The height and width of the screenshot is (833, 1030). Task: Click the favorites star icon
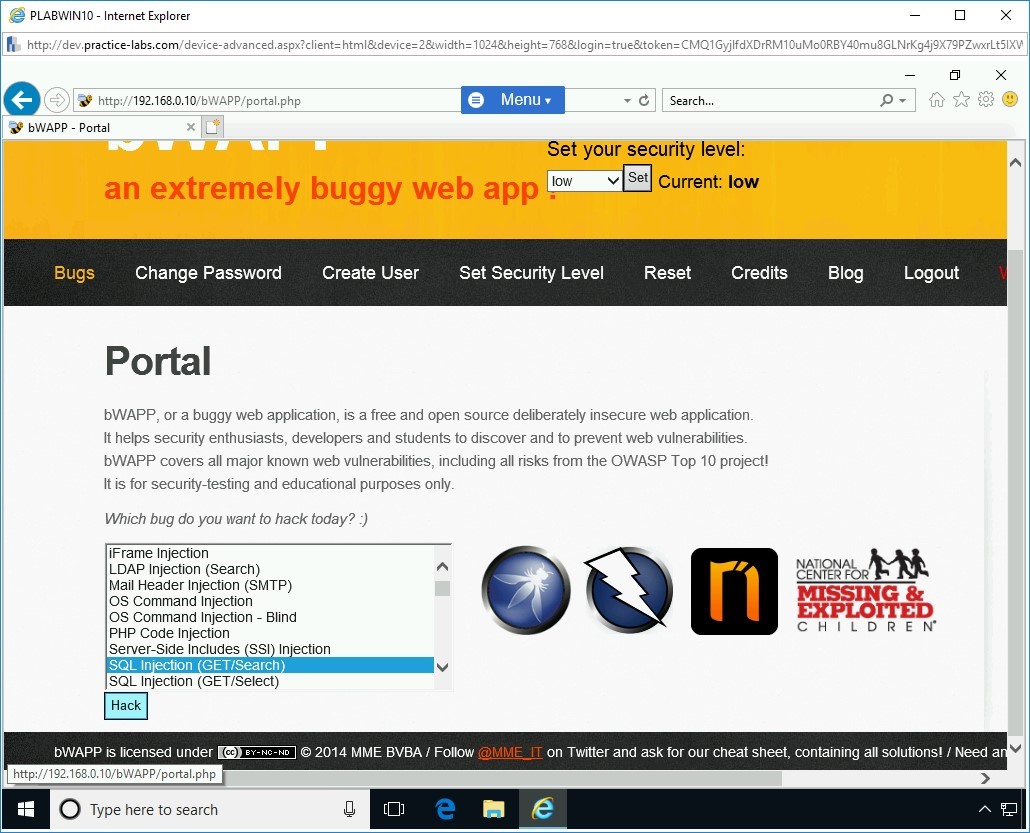(961, 100)
